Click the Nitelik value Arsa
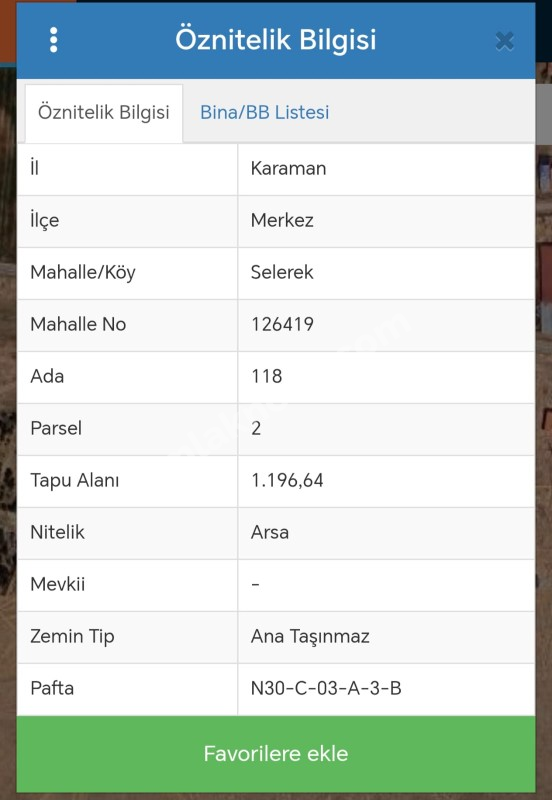The height and width of the screenshot is (800, 552). (270, 533)
